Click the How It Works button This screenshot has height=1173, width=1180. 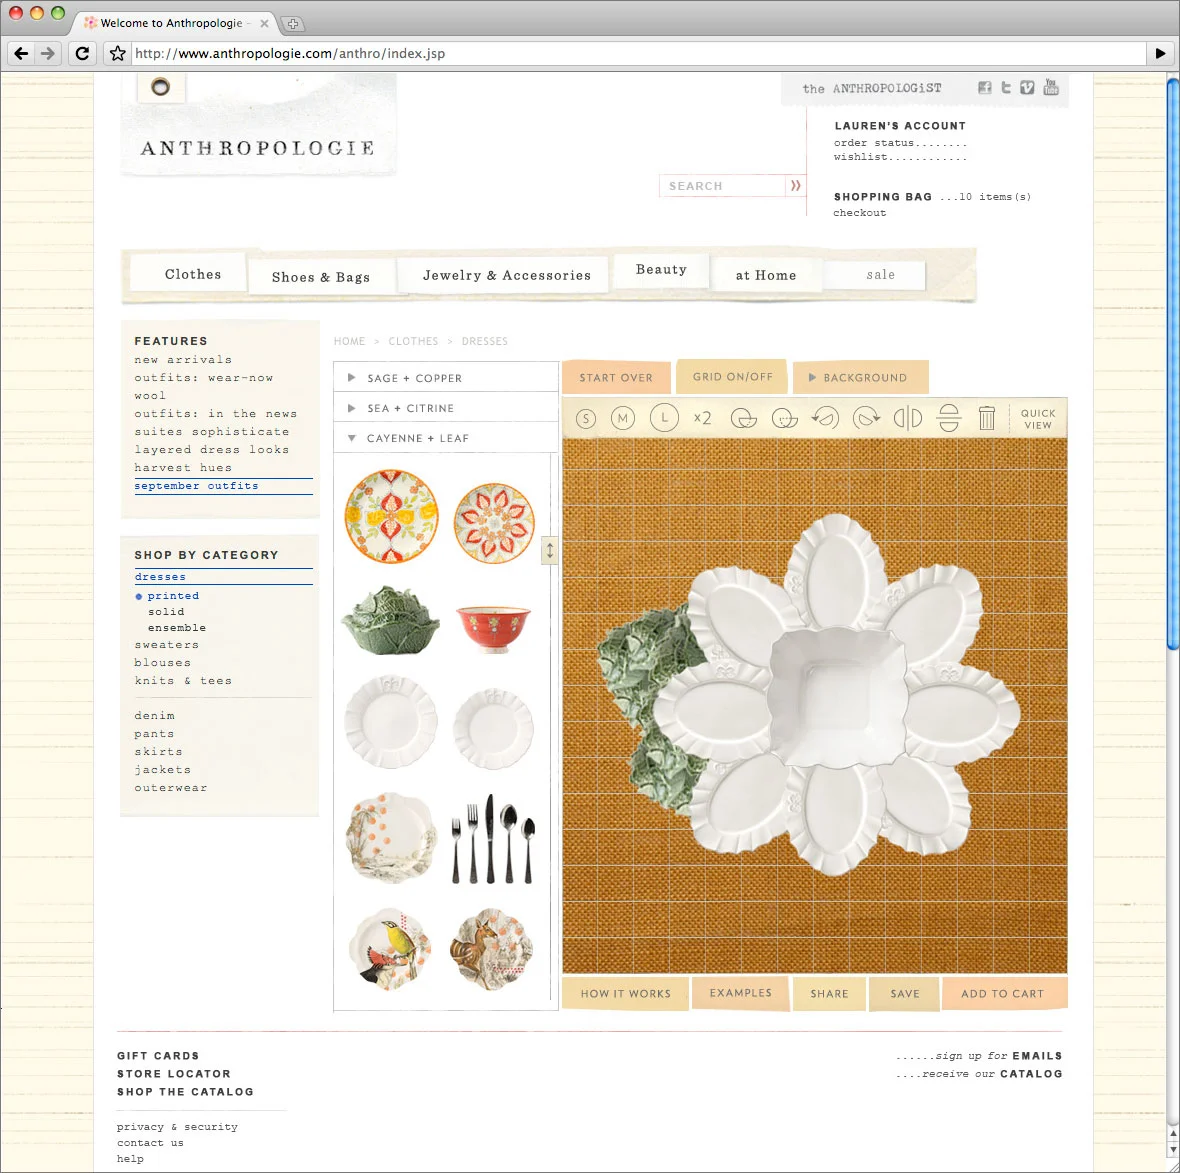(625, 994)
